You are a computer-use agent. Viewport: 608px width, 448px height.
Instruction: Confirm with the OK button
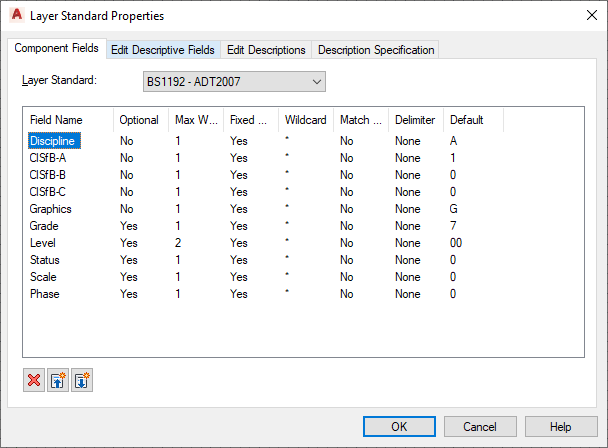399,427
